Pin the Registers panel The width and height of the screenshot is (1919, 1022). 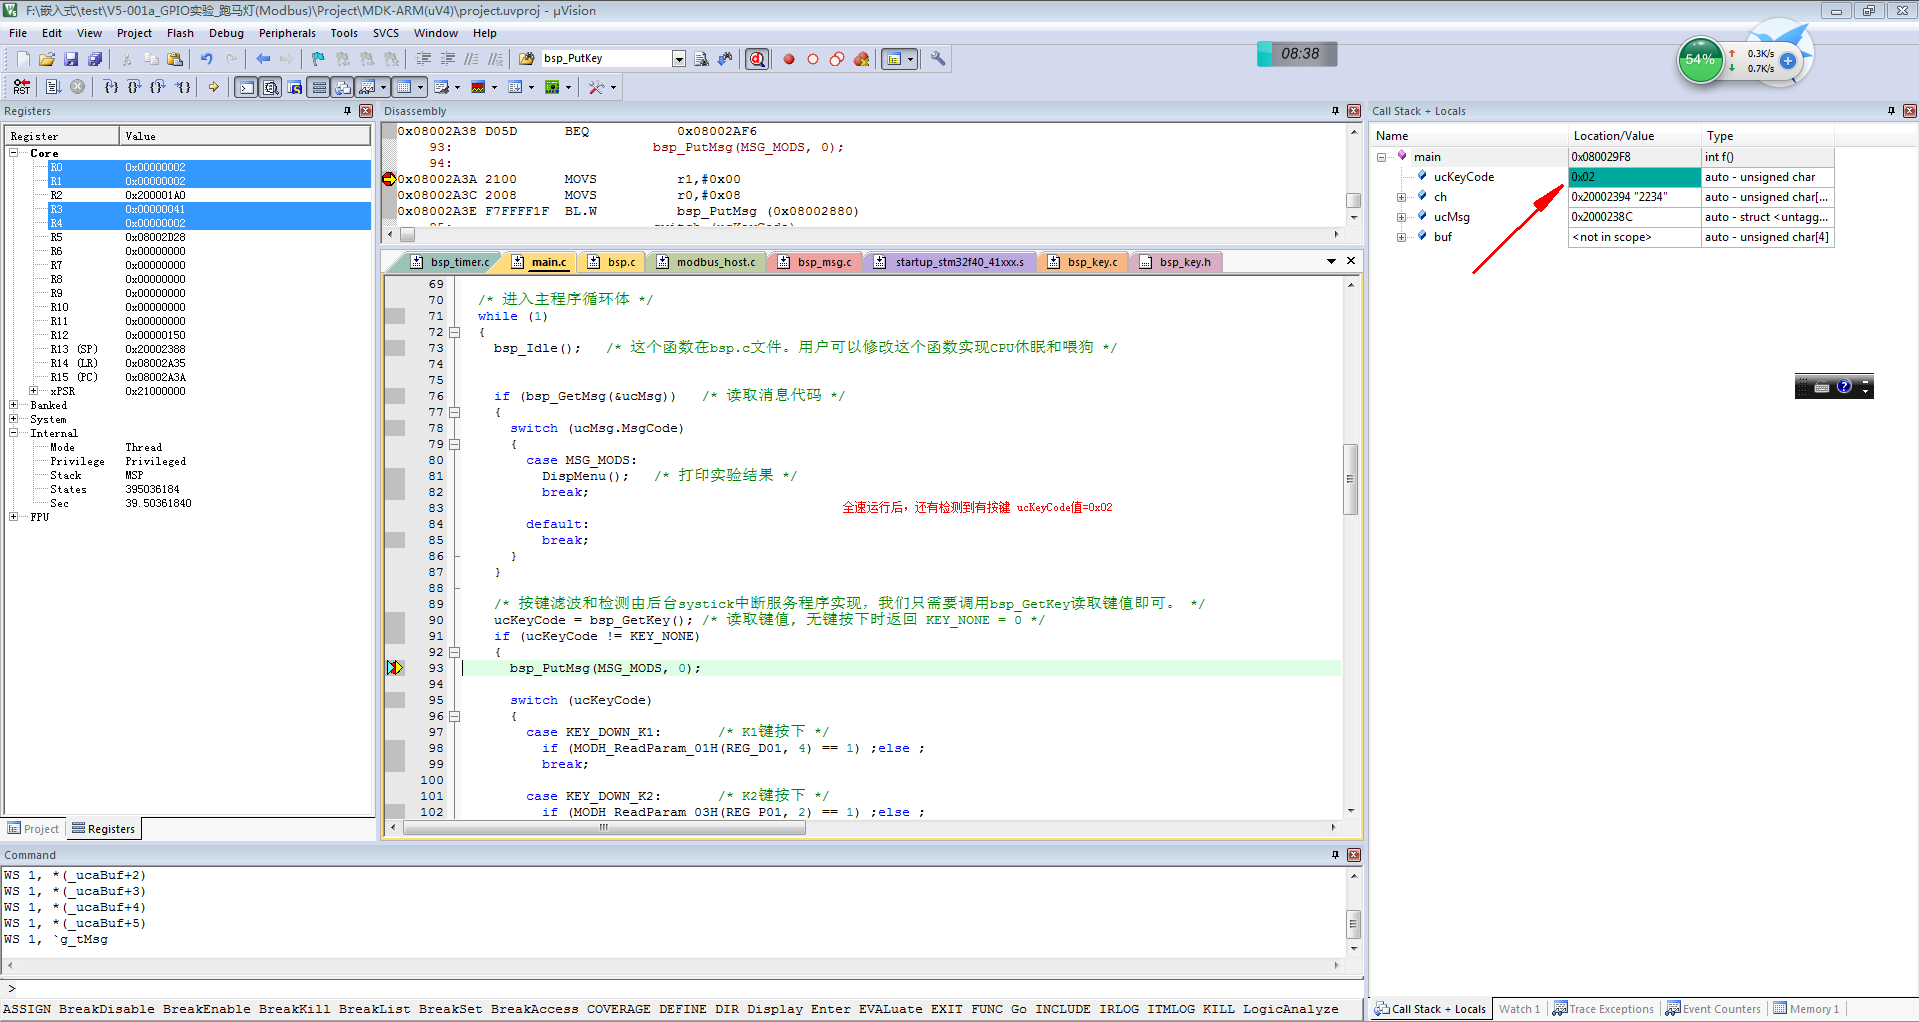tap(347, 111)
